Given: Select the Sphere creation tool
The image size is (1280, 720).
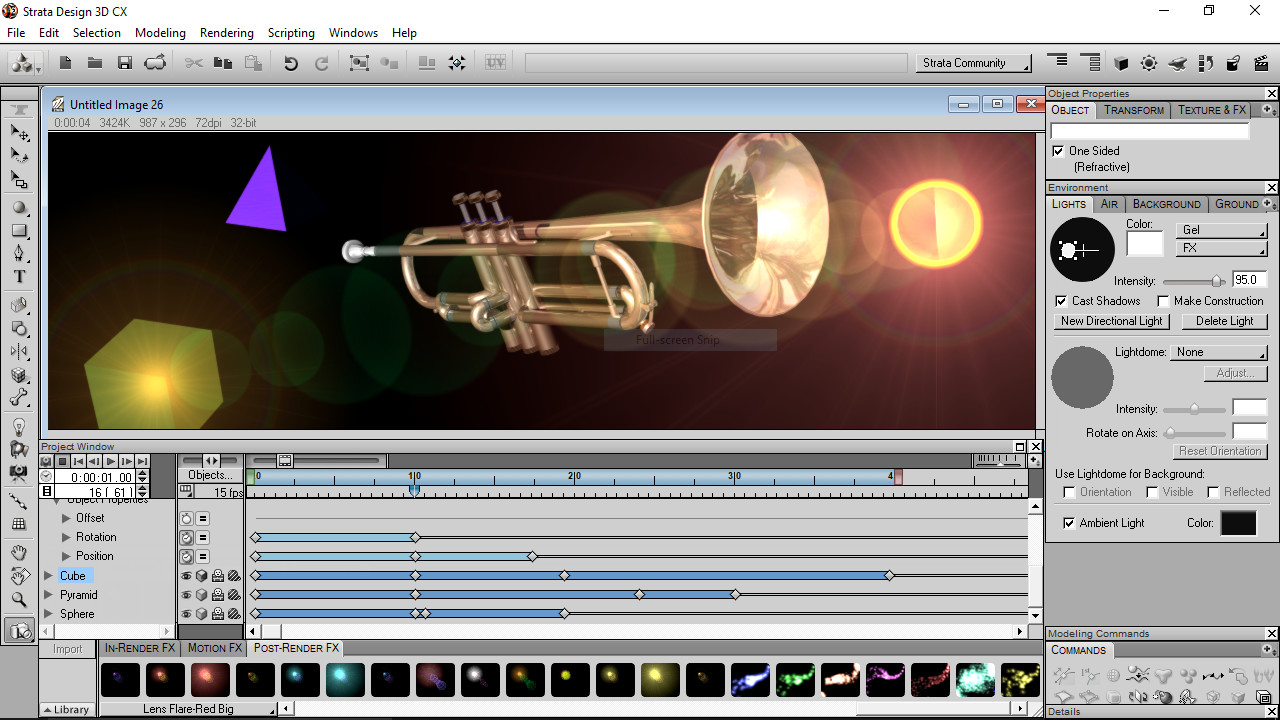Looking at the screenshot, I should point(18,207).
